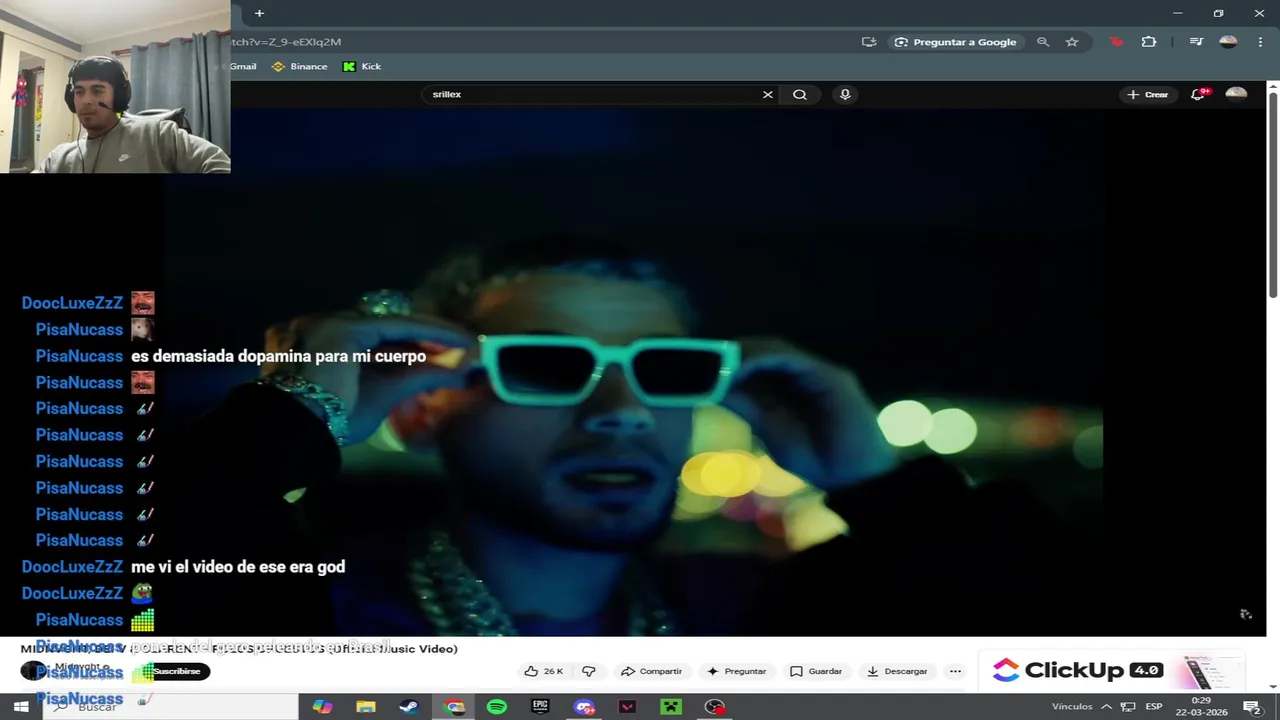Viewport: 1280px width, 720px height.
Task: Switch to Chrome on the taskbar
Action: click(x=455, y=706)
